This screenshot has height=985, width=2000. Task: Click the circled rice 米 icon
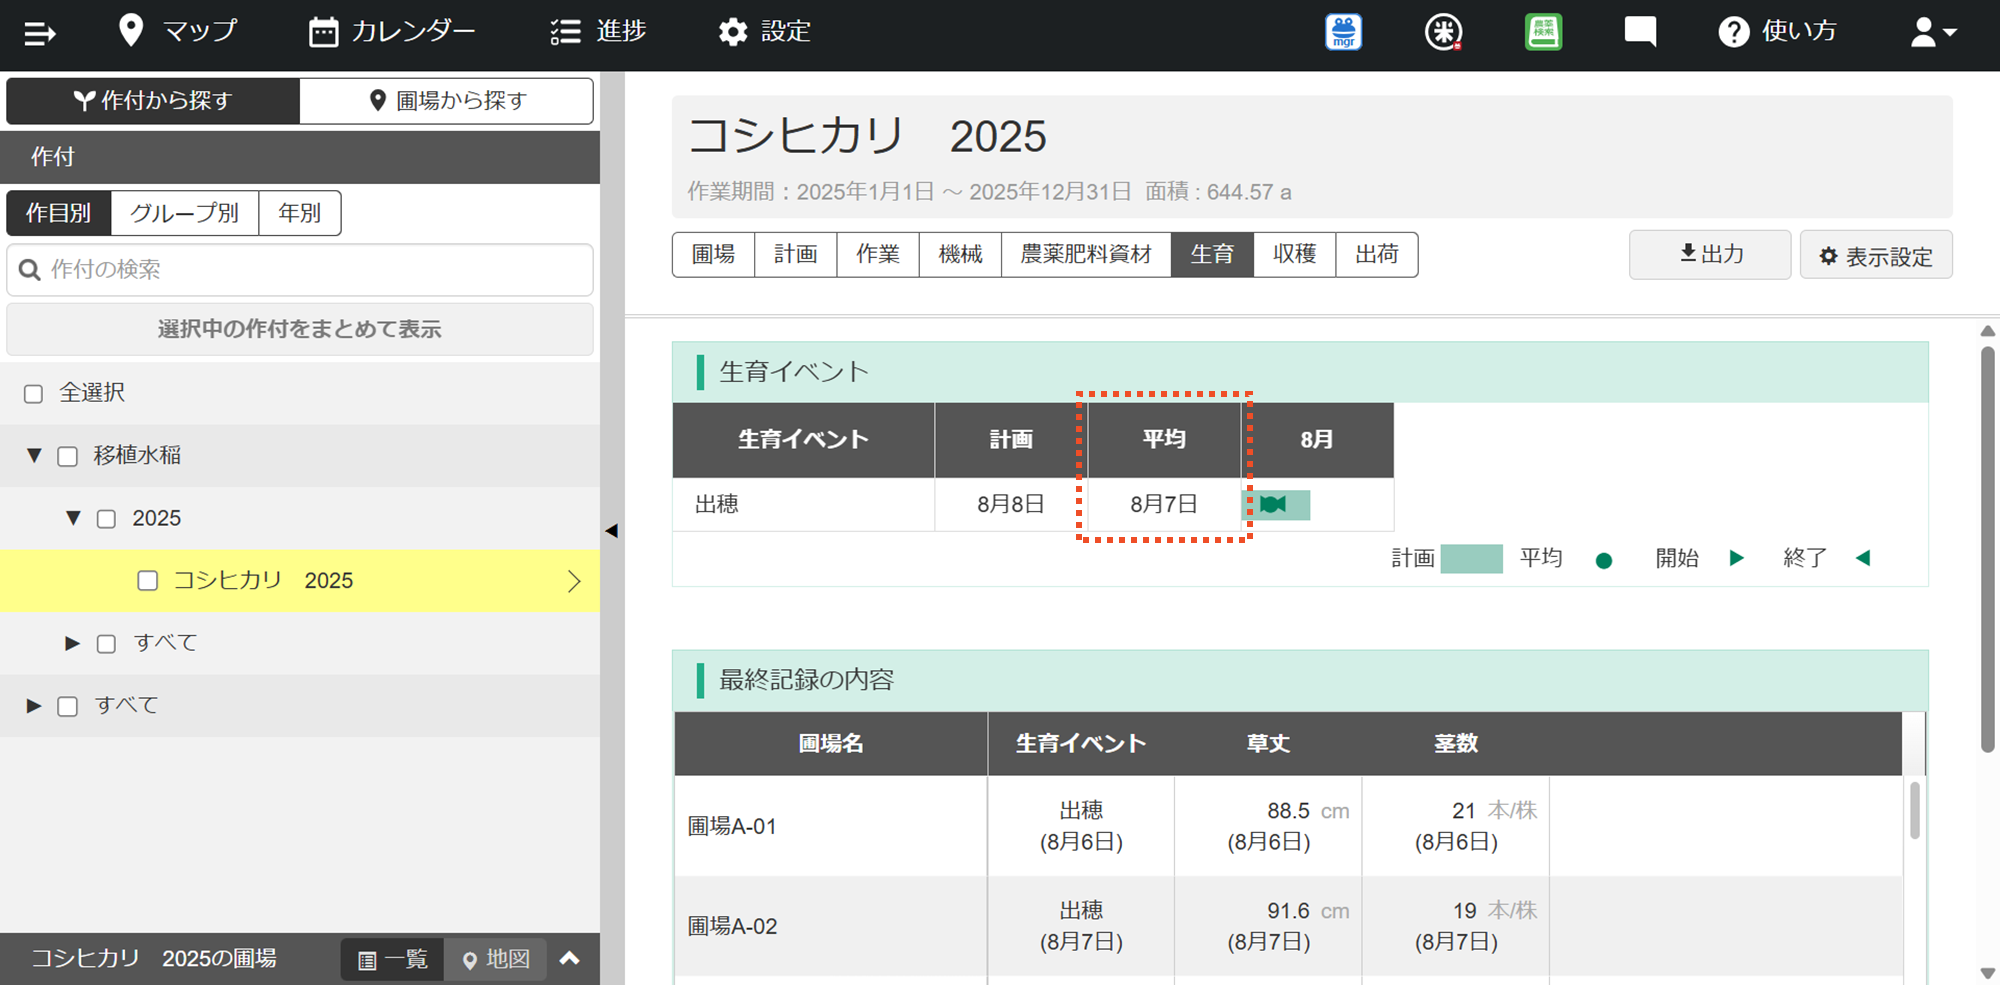click(1443, 32)
